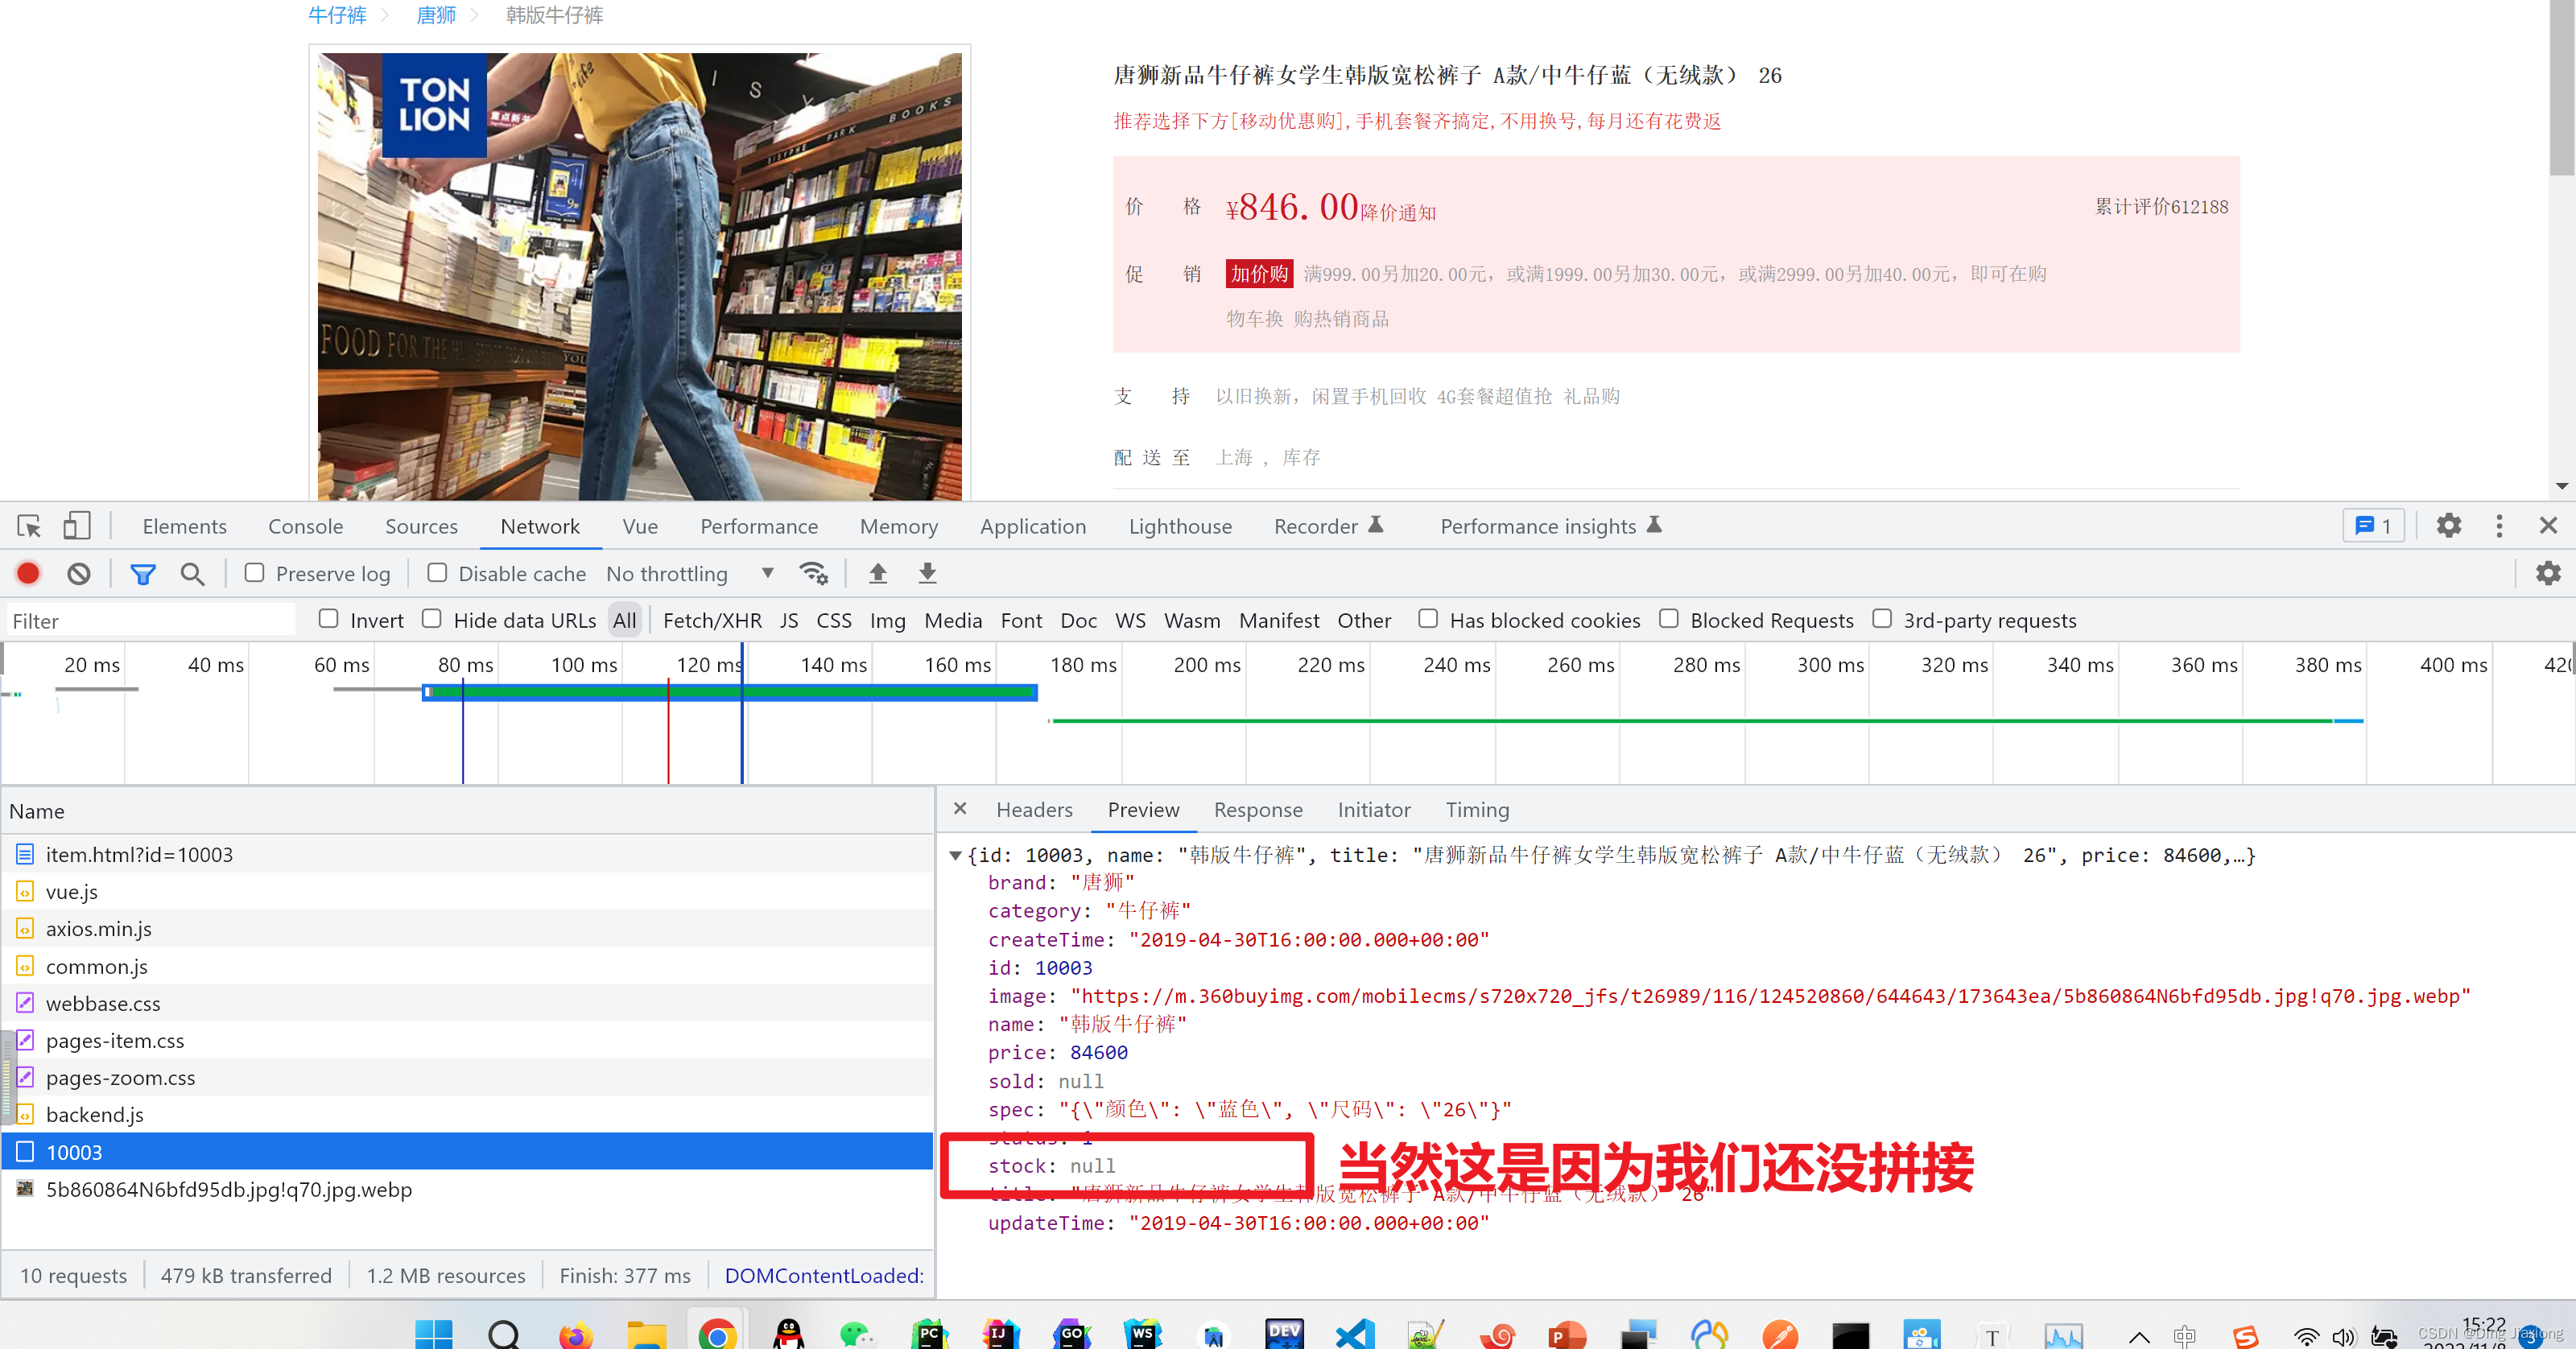Stop recording network log

(28, 573)
